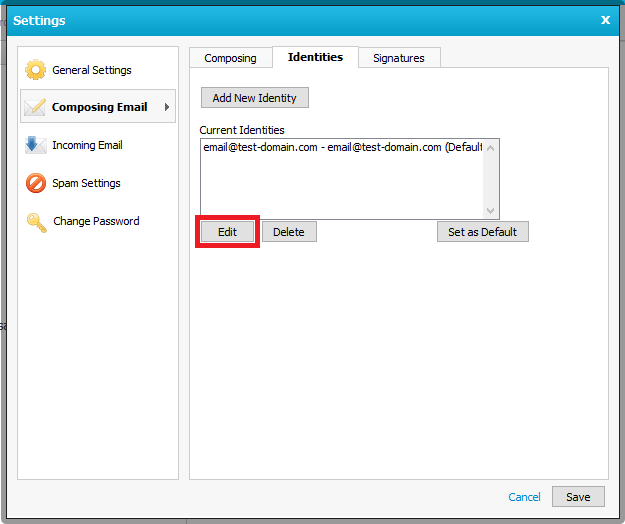Switch to the Composing tab

pyautogui.click(x=230, y=58)
